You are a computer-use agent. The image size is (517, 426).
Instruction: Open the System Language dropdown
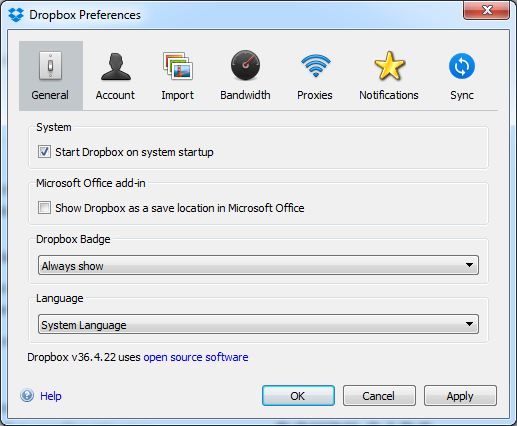pos(258,324)
